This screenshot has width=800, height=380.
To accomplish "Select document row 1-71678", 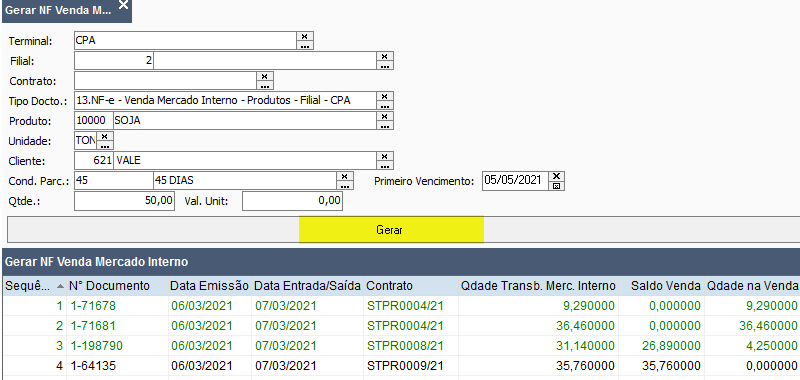I will [x=400, y=306].
